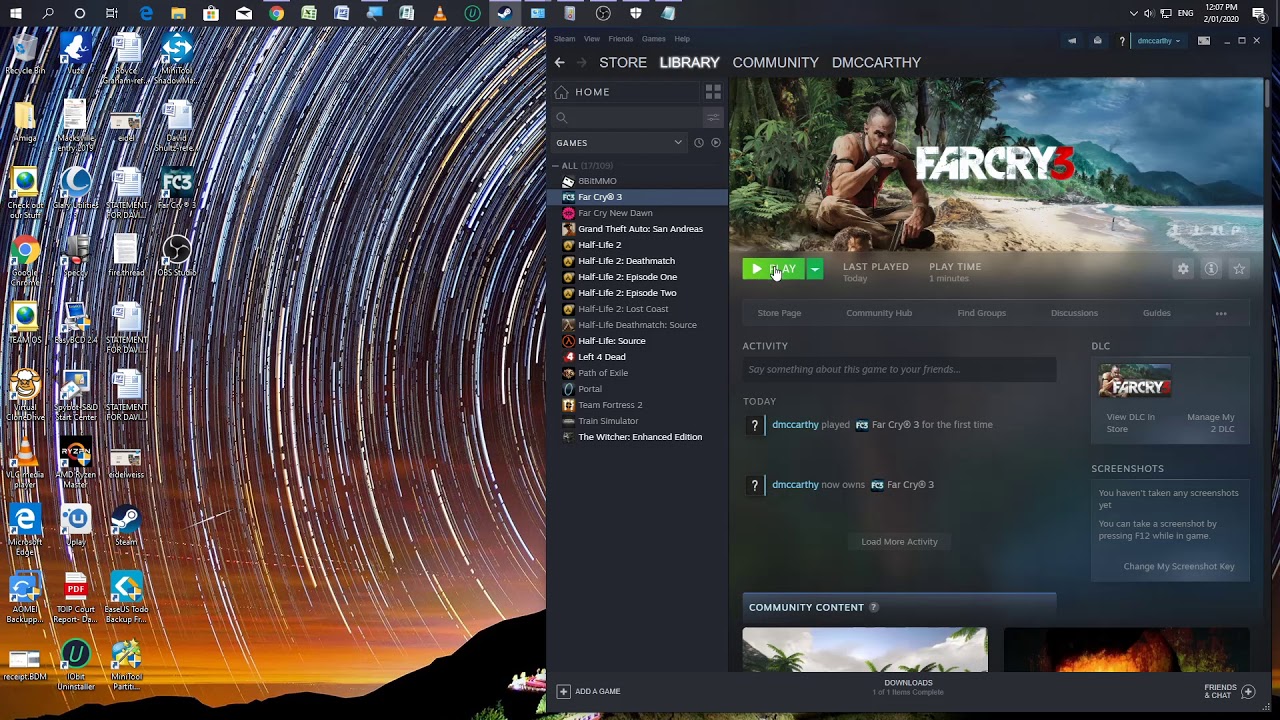1280x720 pixels.
Task: Go back with Steam's back arrow
Action: (x=560, y=62)
